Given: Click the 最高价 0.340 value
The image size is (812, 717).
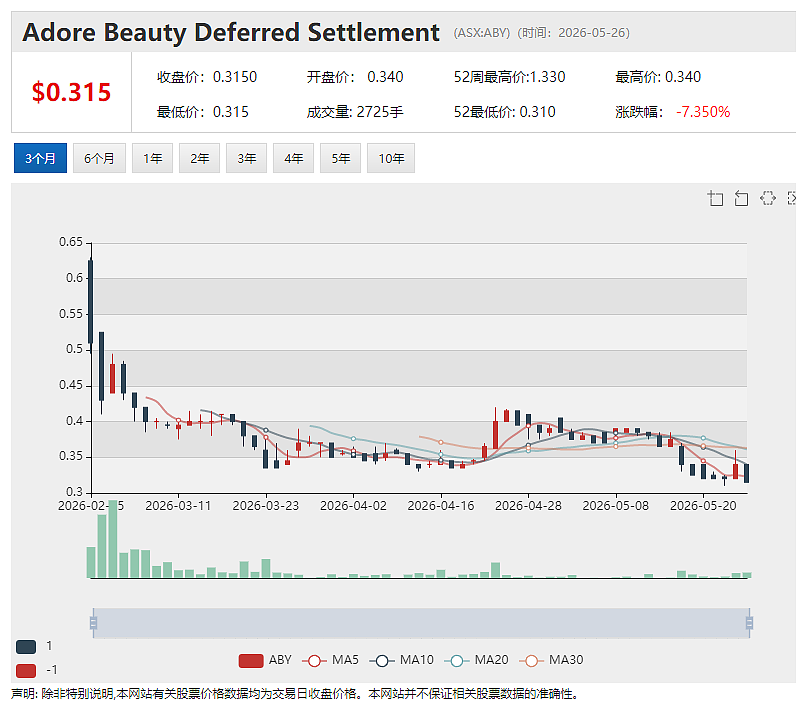Looking at the screenshot, I should coord(683,77).
